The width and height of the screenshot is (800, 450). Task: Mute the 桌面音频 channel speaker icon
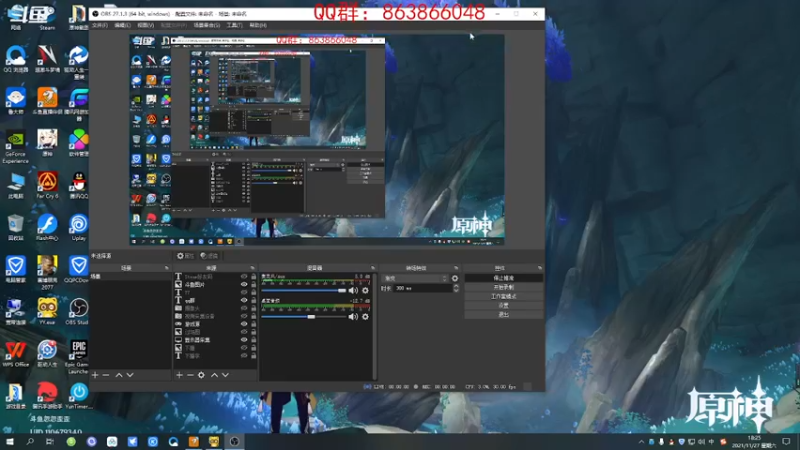(x=353, y=317)
